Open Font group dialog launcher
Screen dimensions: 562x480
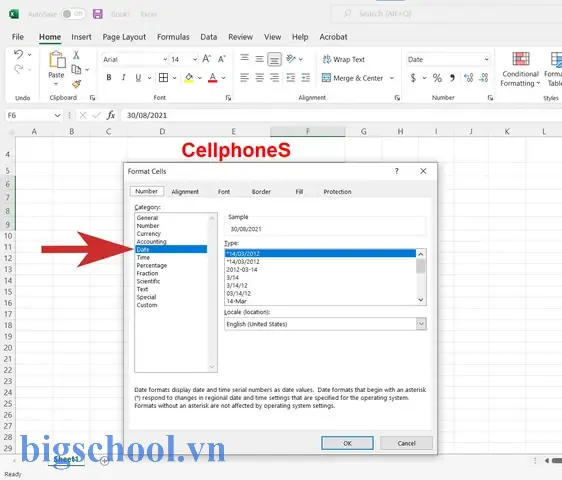(x=228, y=98)
